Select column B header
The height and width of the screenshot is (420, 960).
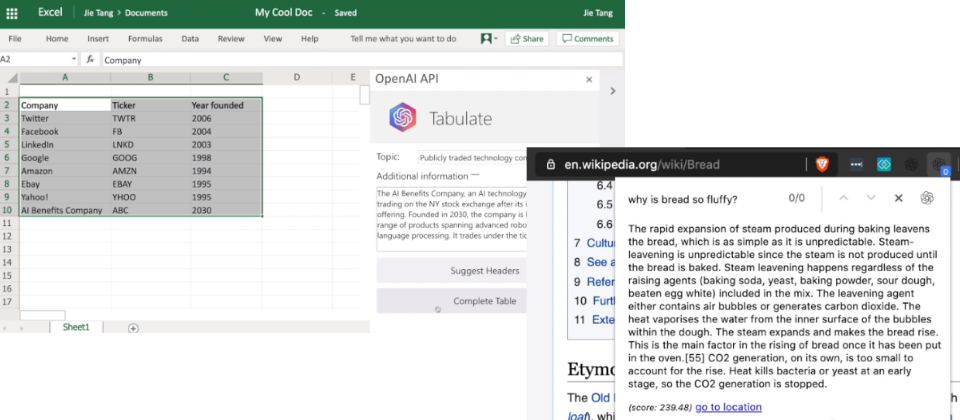[x=151, y=78]
